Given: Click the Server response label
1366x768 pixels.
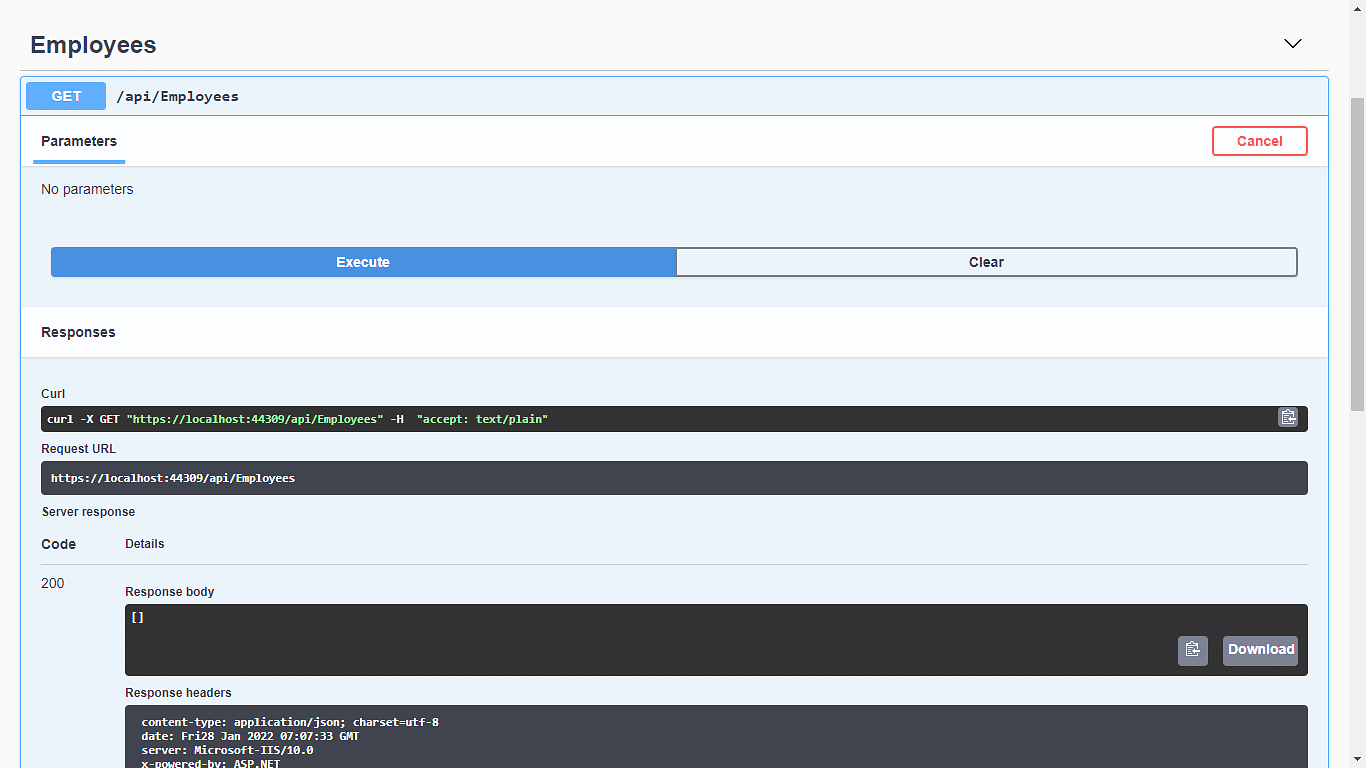Looking at the screenshot, I should click(x=88, y=512).
